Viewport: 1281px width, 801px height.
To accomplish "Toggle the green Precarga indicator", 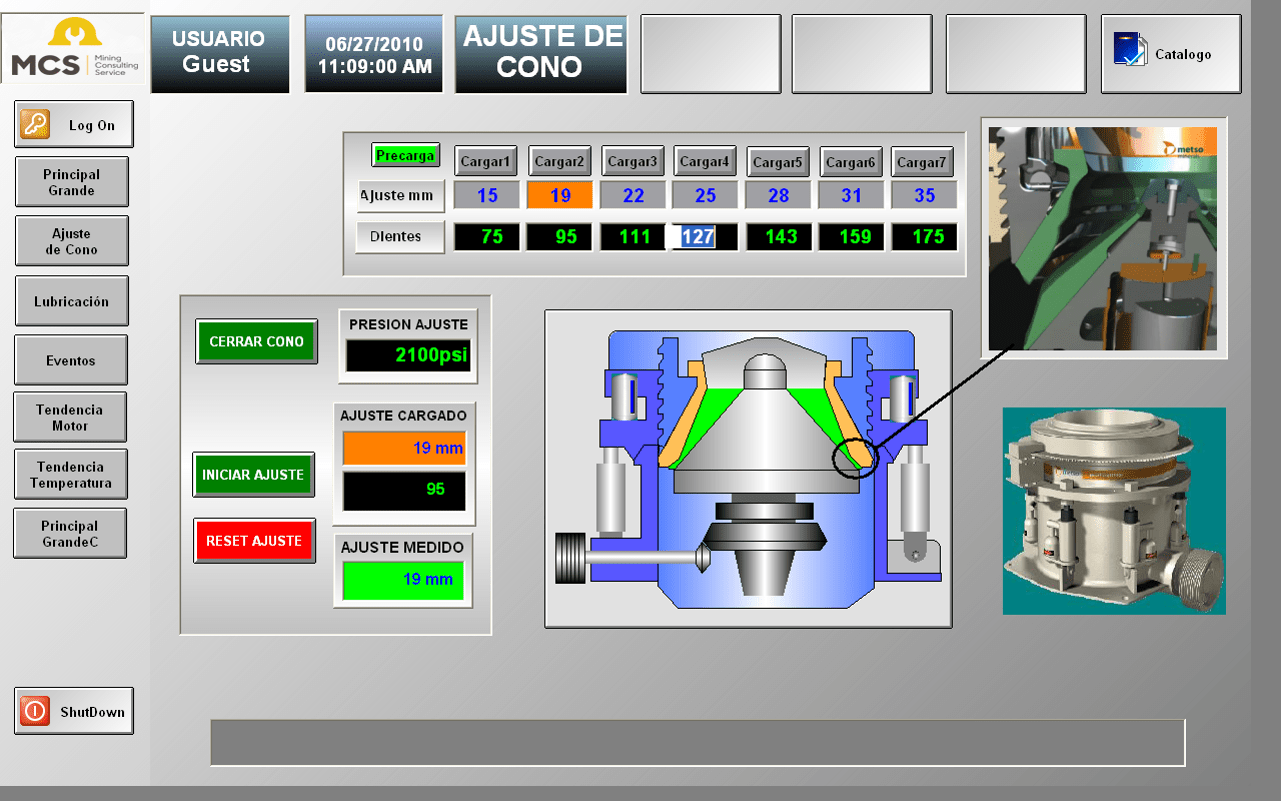I will click(x=405, y=155).
